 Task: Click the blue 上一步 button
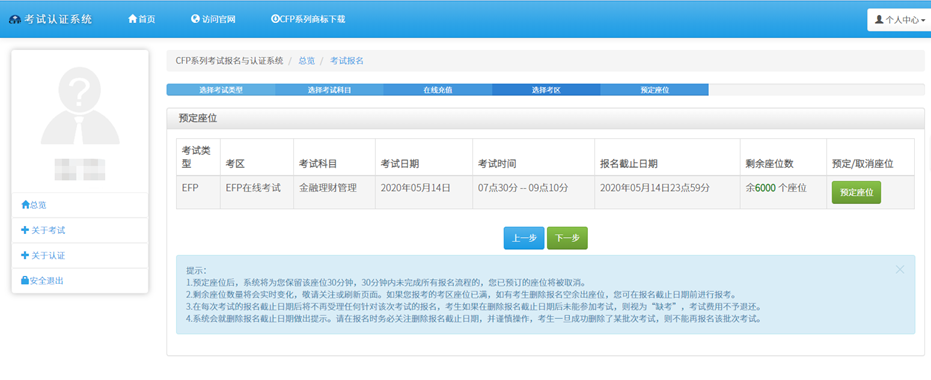point(524,238)
